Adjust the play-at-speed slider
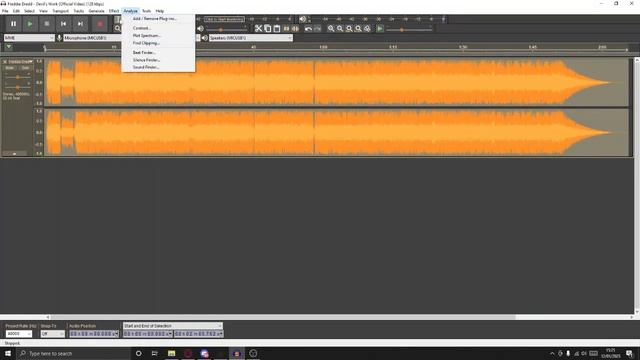The height and width of the screenshot is (360, 640). [x=409, y=29]
